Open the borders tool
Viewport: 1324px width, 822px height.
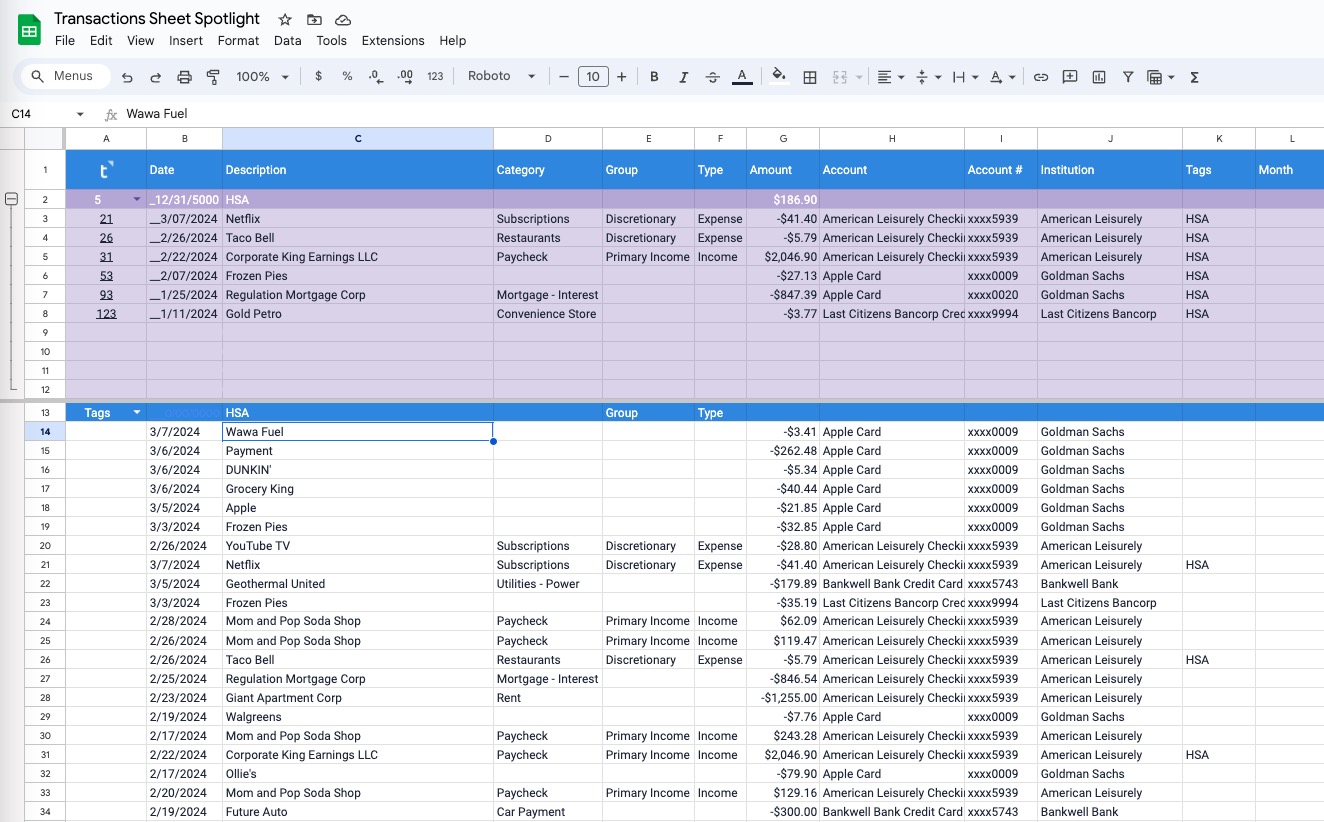pyautogui.click(x=810, y=77)
